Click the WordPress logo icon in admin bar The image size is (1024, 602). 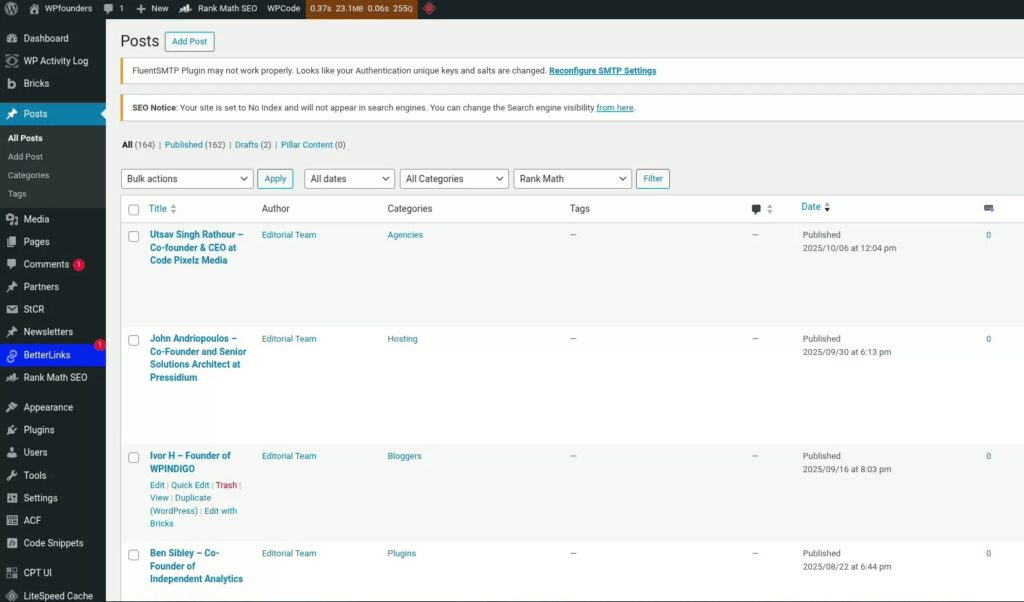pos(11,8)
